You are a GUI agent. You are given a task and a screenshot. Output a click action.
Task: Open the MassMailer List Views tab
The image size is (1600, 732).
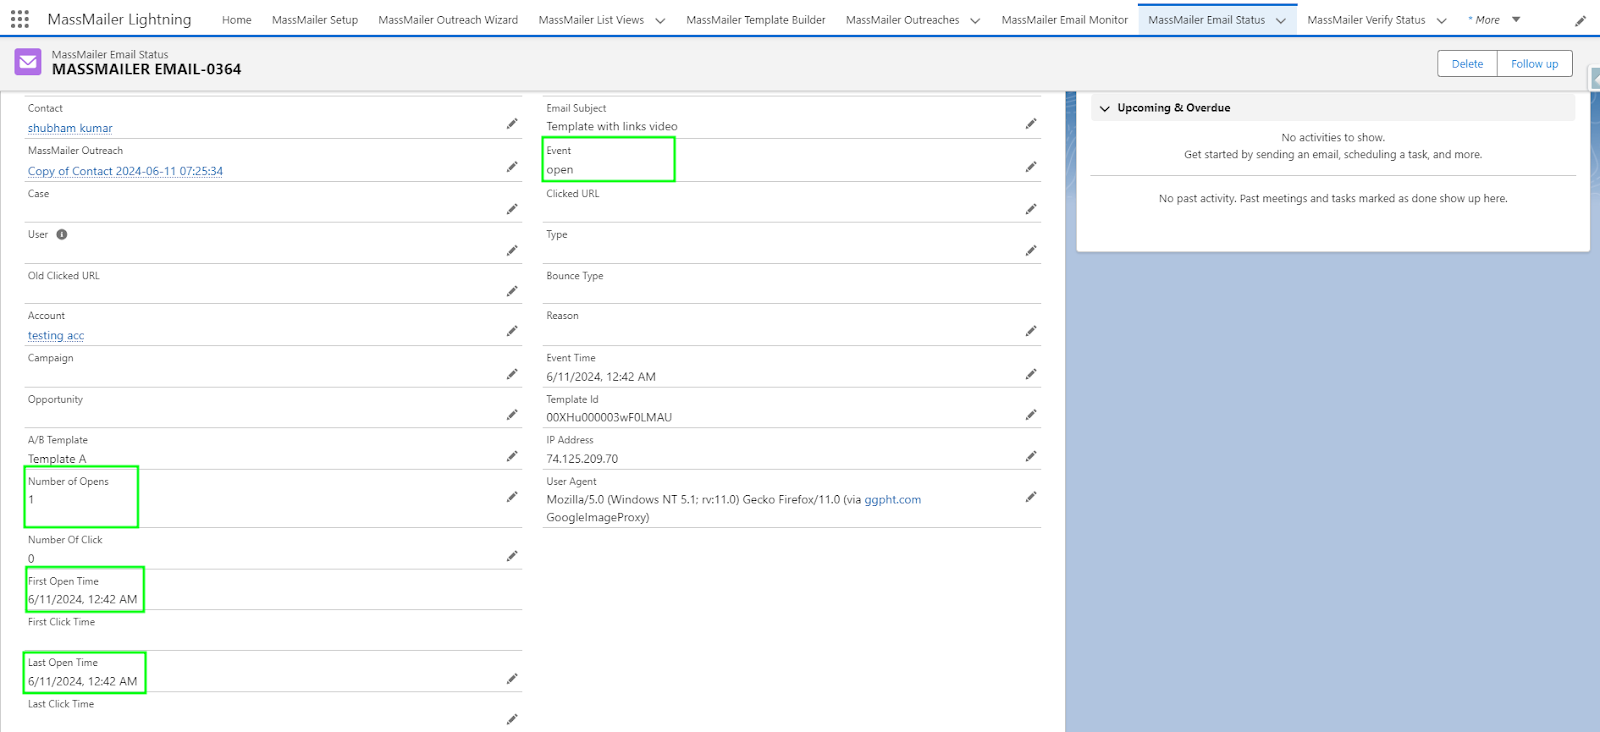591,20
